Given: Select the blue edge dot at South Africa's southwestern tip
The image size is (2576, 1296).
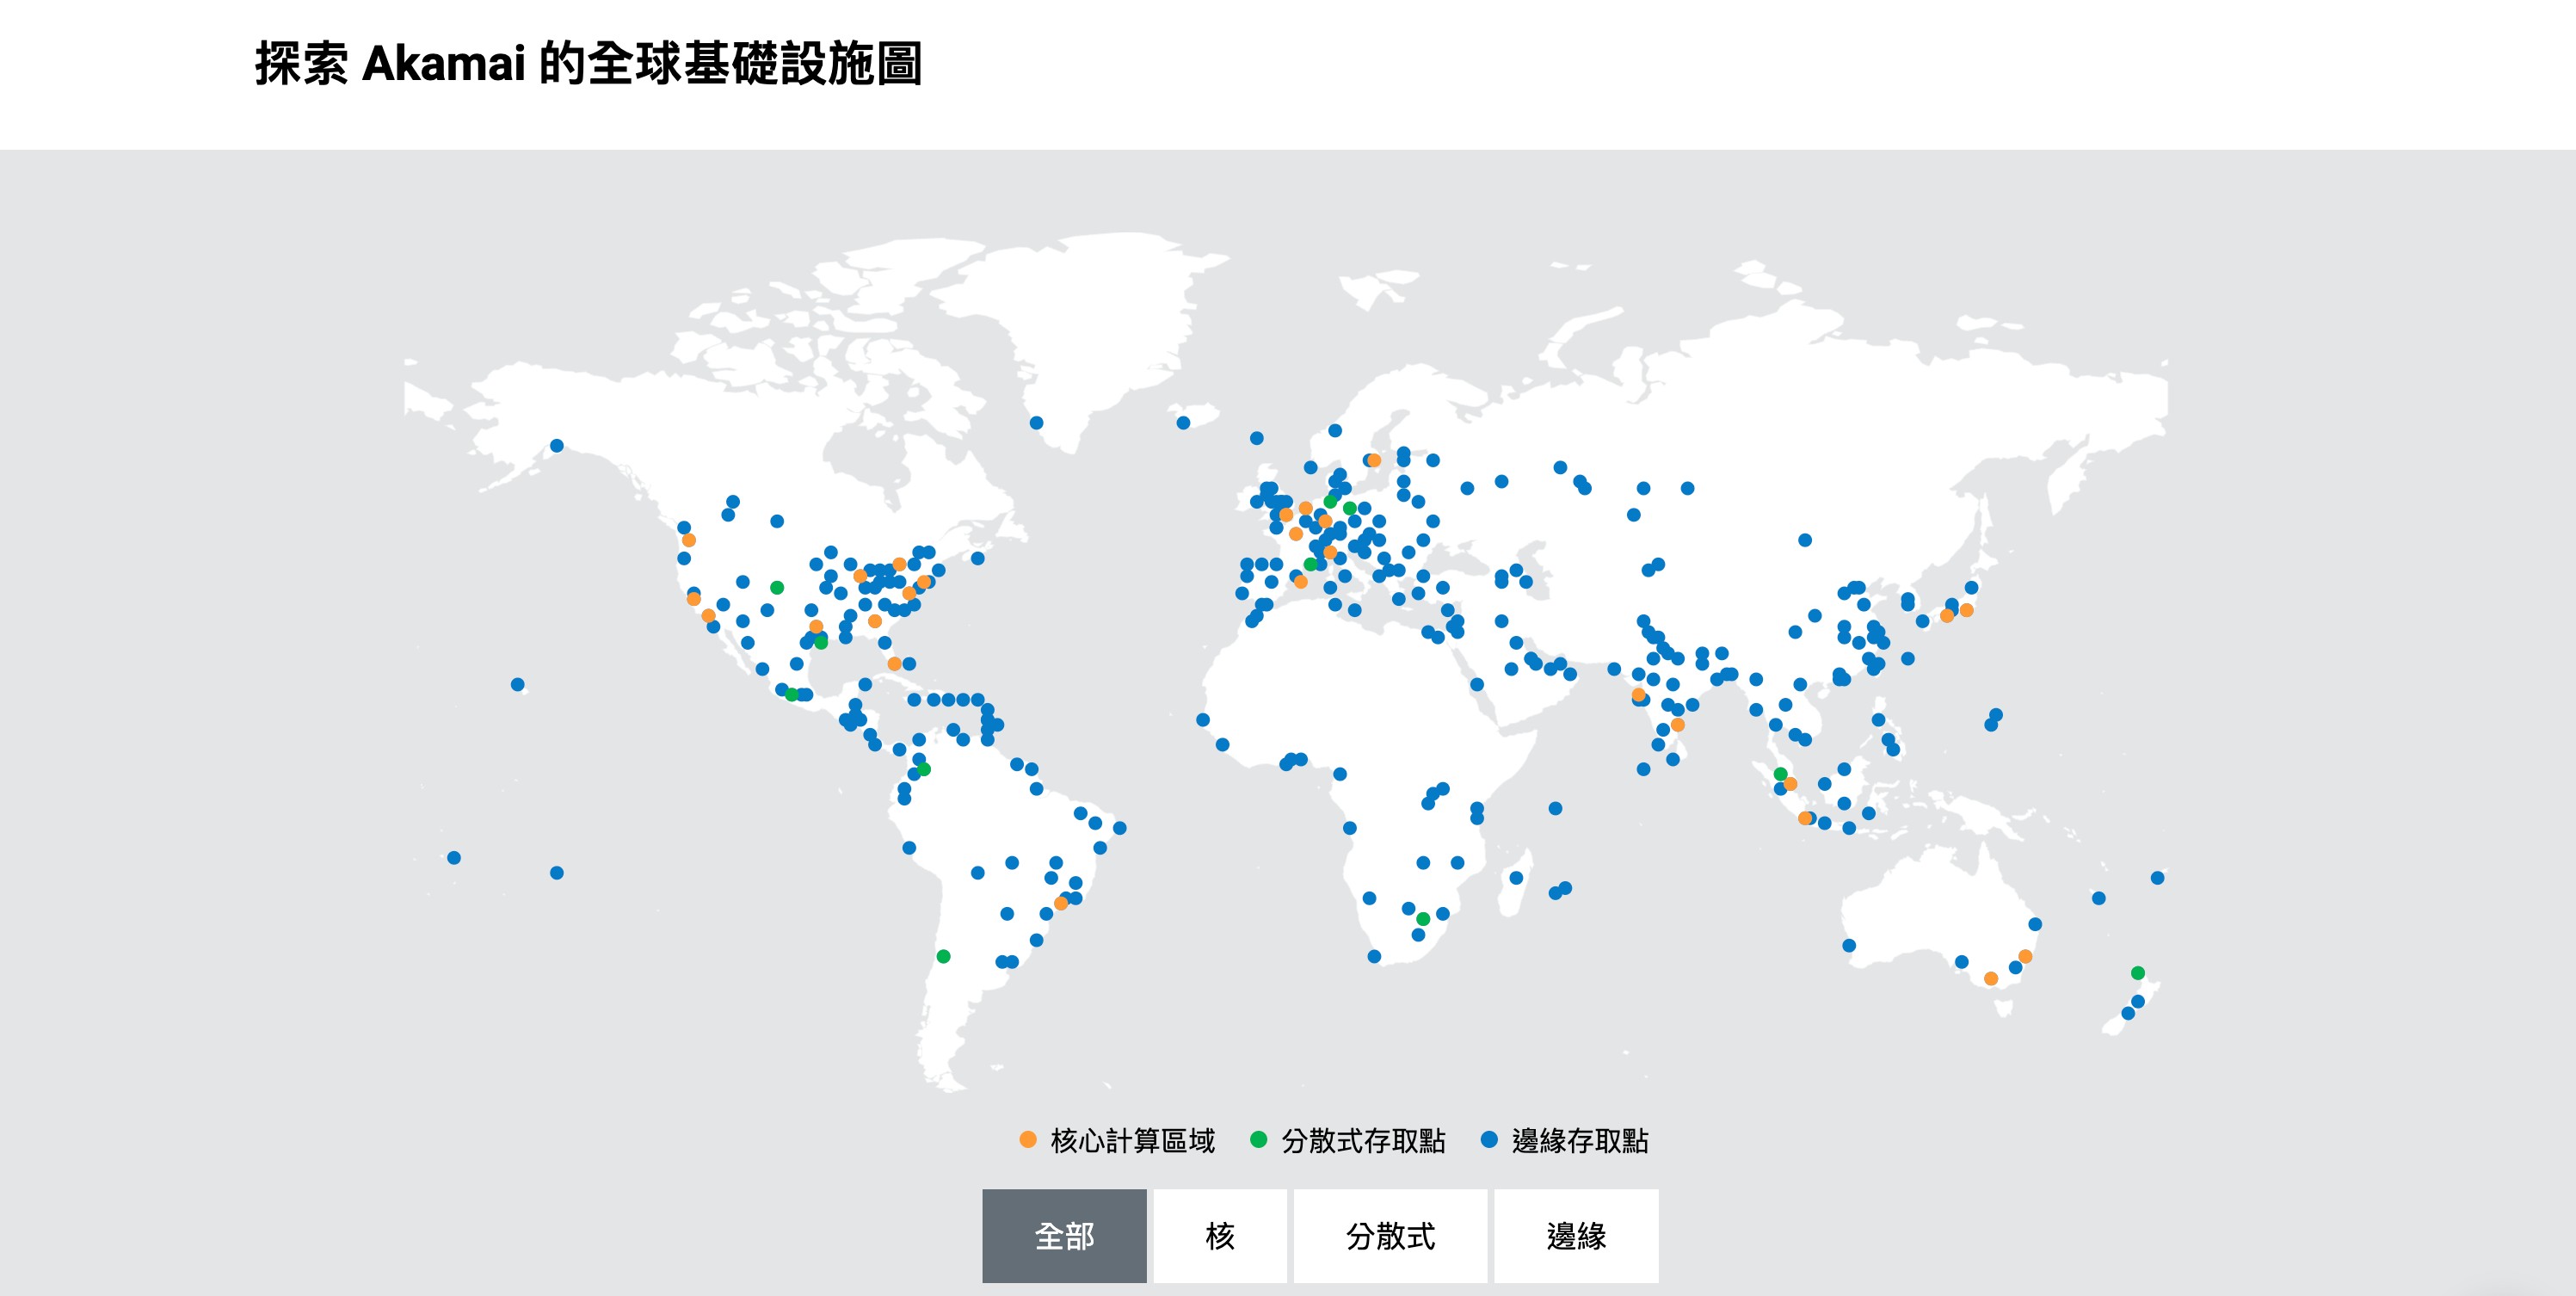Looking at the screenshot, I should [1374, 957].
